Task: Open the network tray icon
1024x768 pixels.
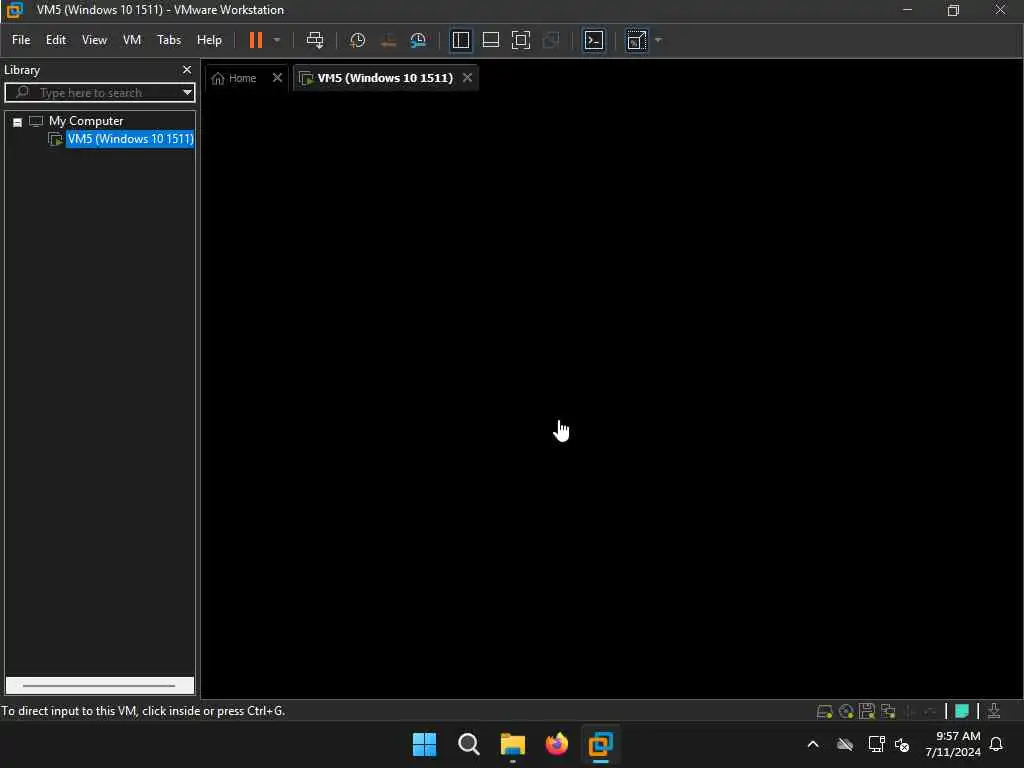Action: click(876, 744)
